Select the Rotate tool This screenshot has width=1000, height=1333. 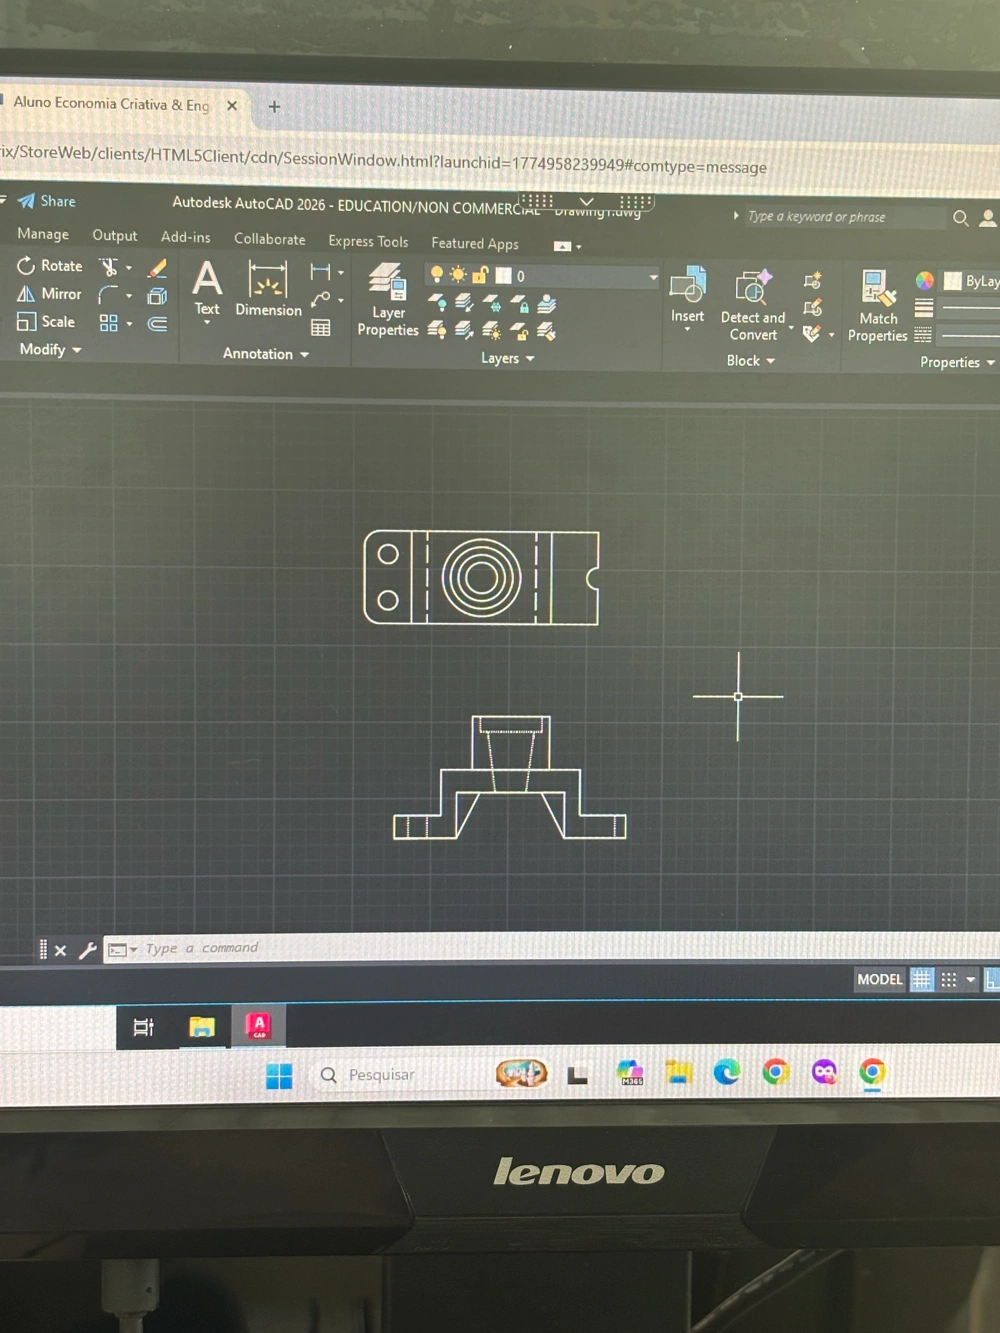click(49, 266)
